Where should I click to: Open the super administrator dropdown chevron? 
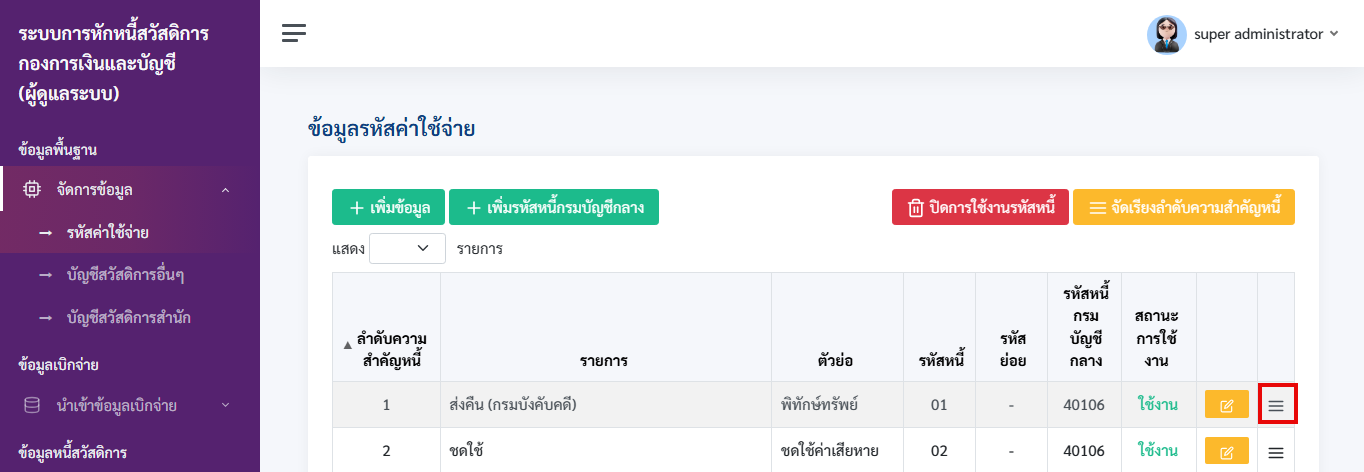(x=1334, y=34)
